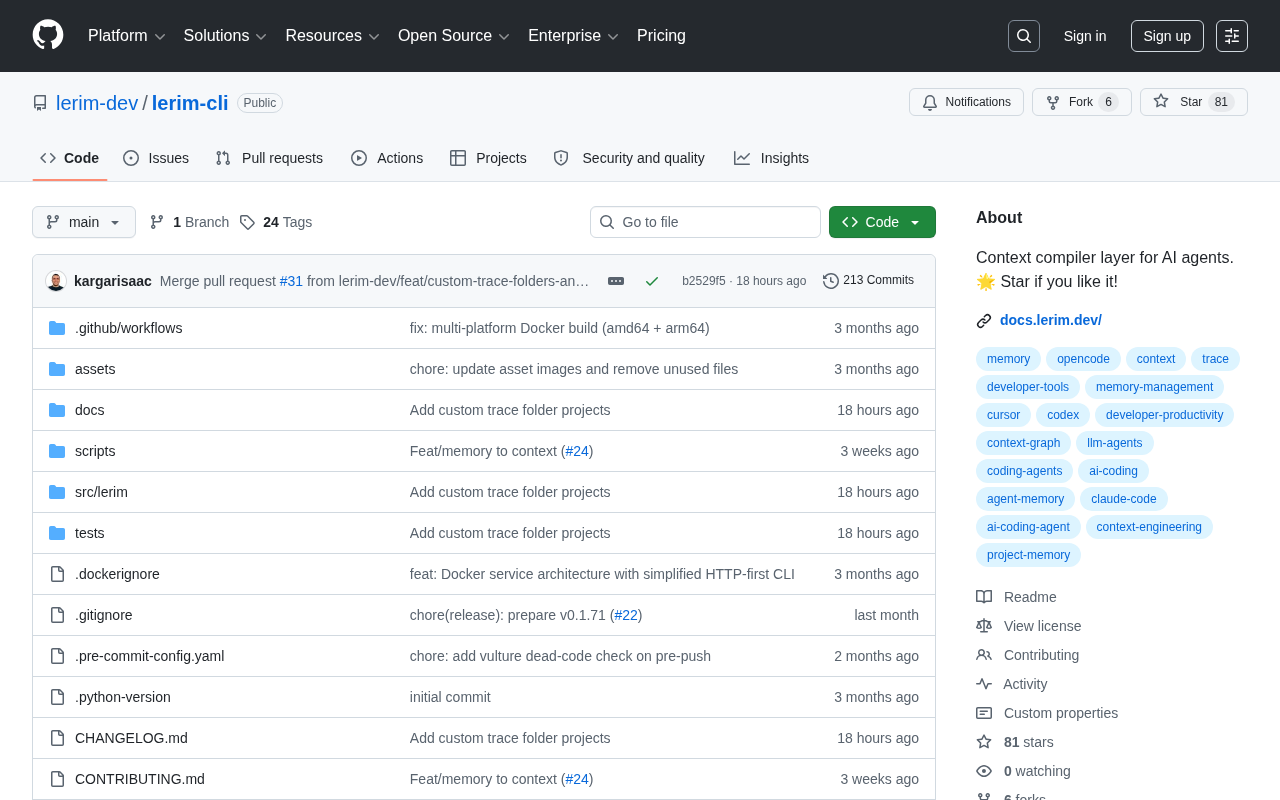The image size is (1280, 800).
Task: Open pull request #22 link in .gitignore row
Action: 626,615
